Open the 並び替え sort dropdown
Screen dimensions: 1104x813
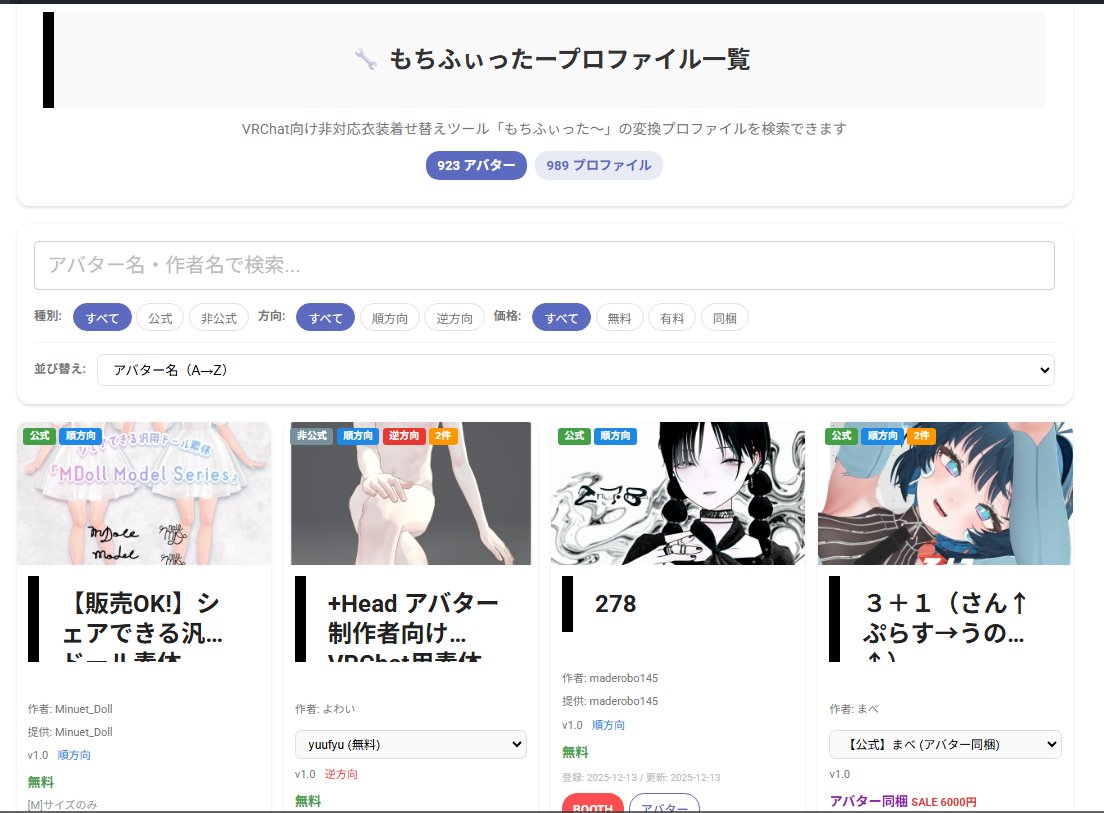pyautogui.click(x=576, y=370)
